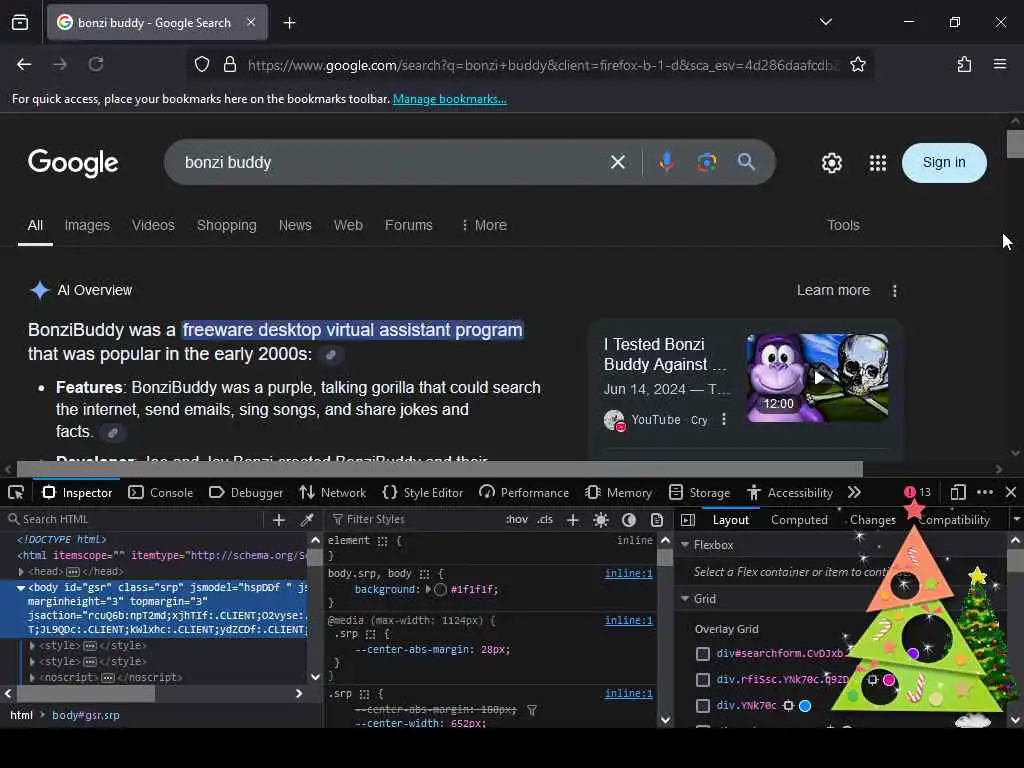The image size is (1024, 768).
Task: Open the DevTools customize three-dot menu
Action: click(x=985, y=492)
